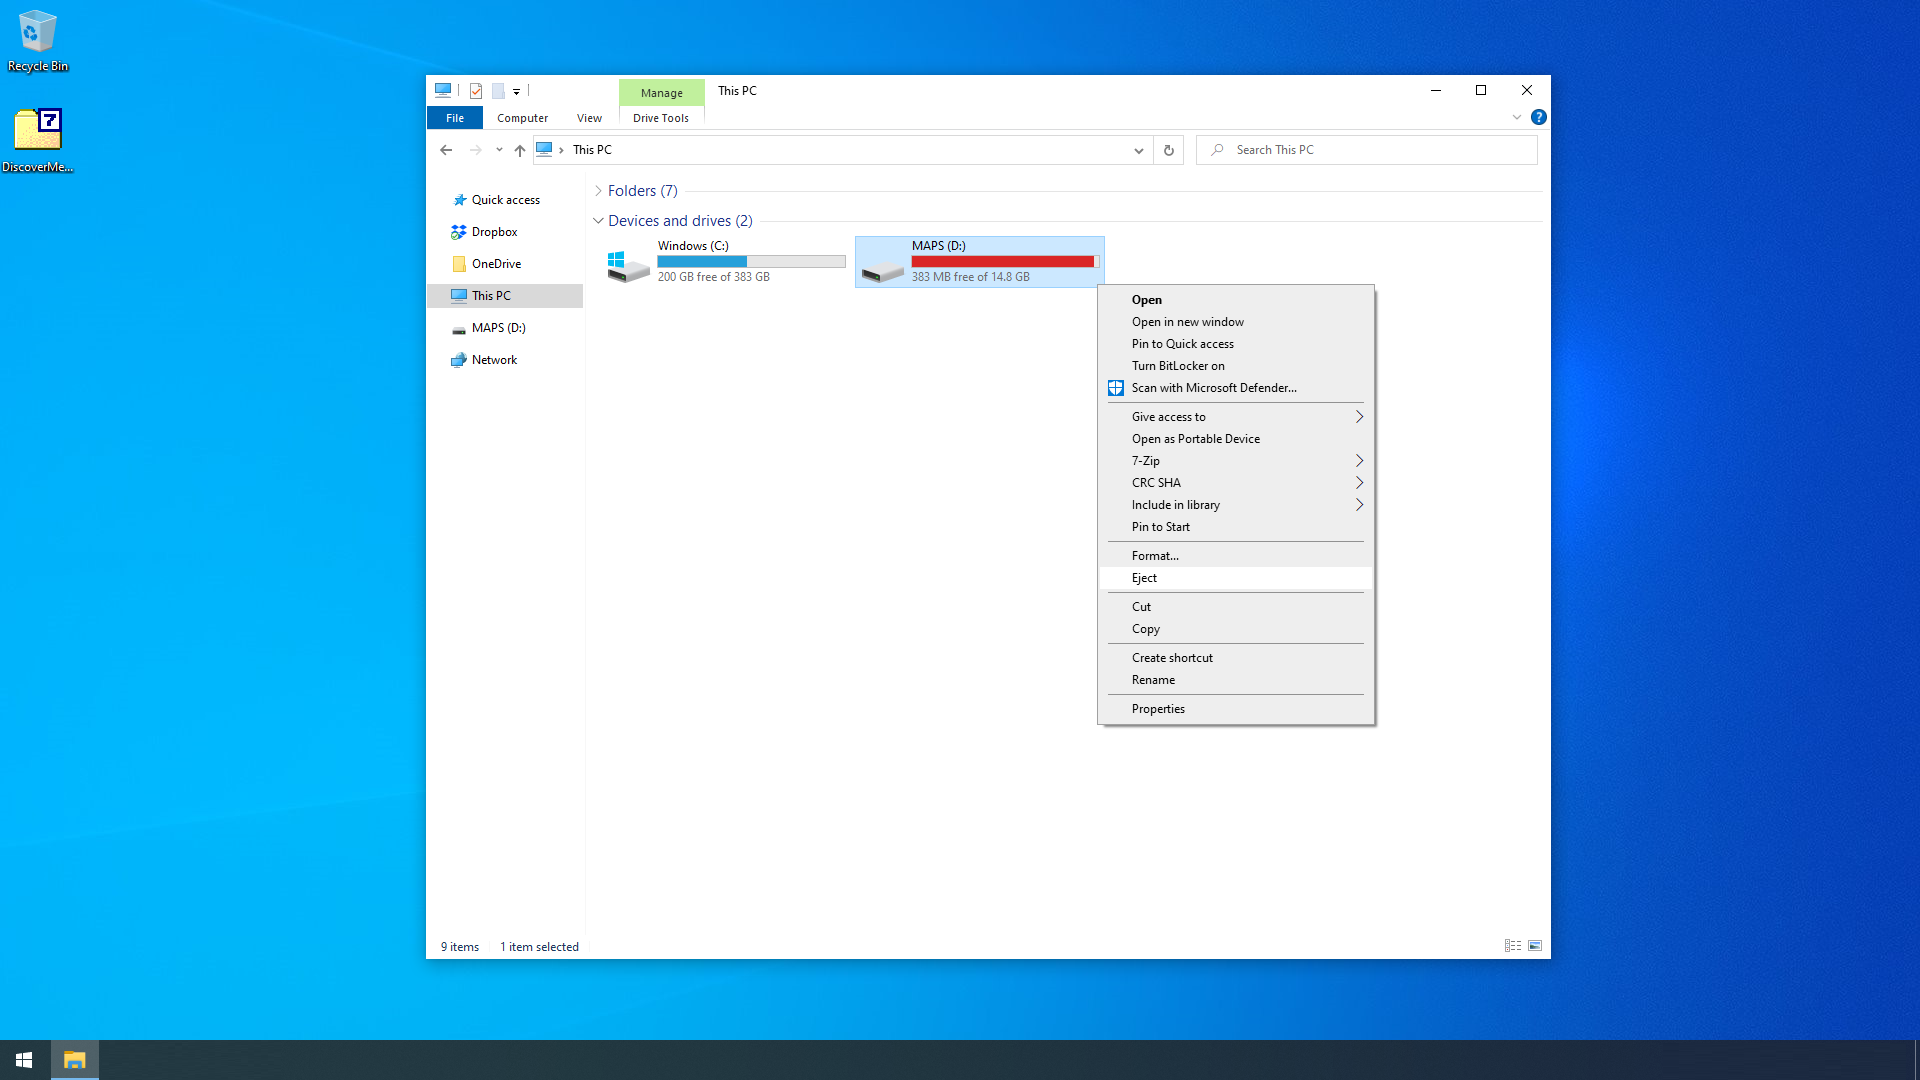Viewport: 1920px width, 1080px height.
Task: Go back using the back arrow
Action: (446, 150)
